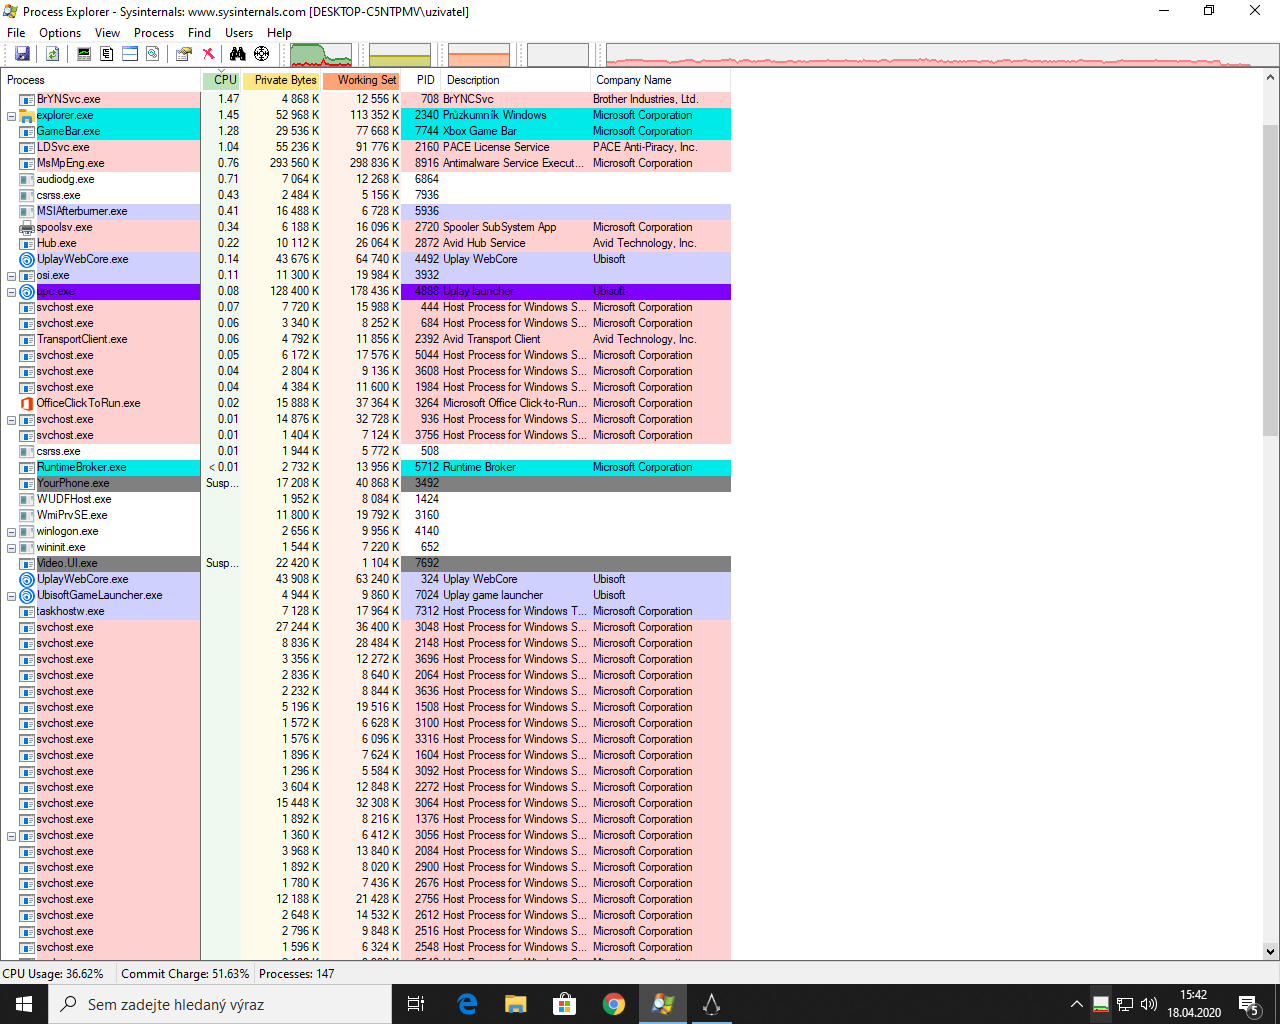Click the green CPU usage mini graph
1280x1024 pixels.
[x=320, y=55]
